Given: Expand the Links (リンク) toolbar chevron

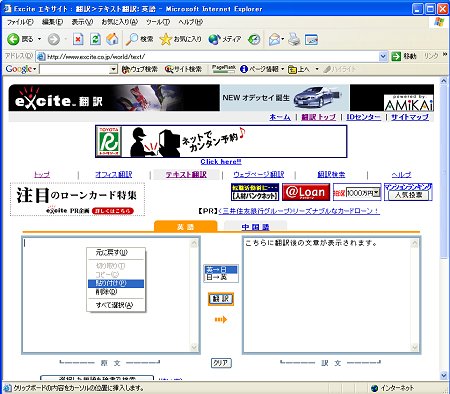Looking at the screenshot, I should click(445, 55).
